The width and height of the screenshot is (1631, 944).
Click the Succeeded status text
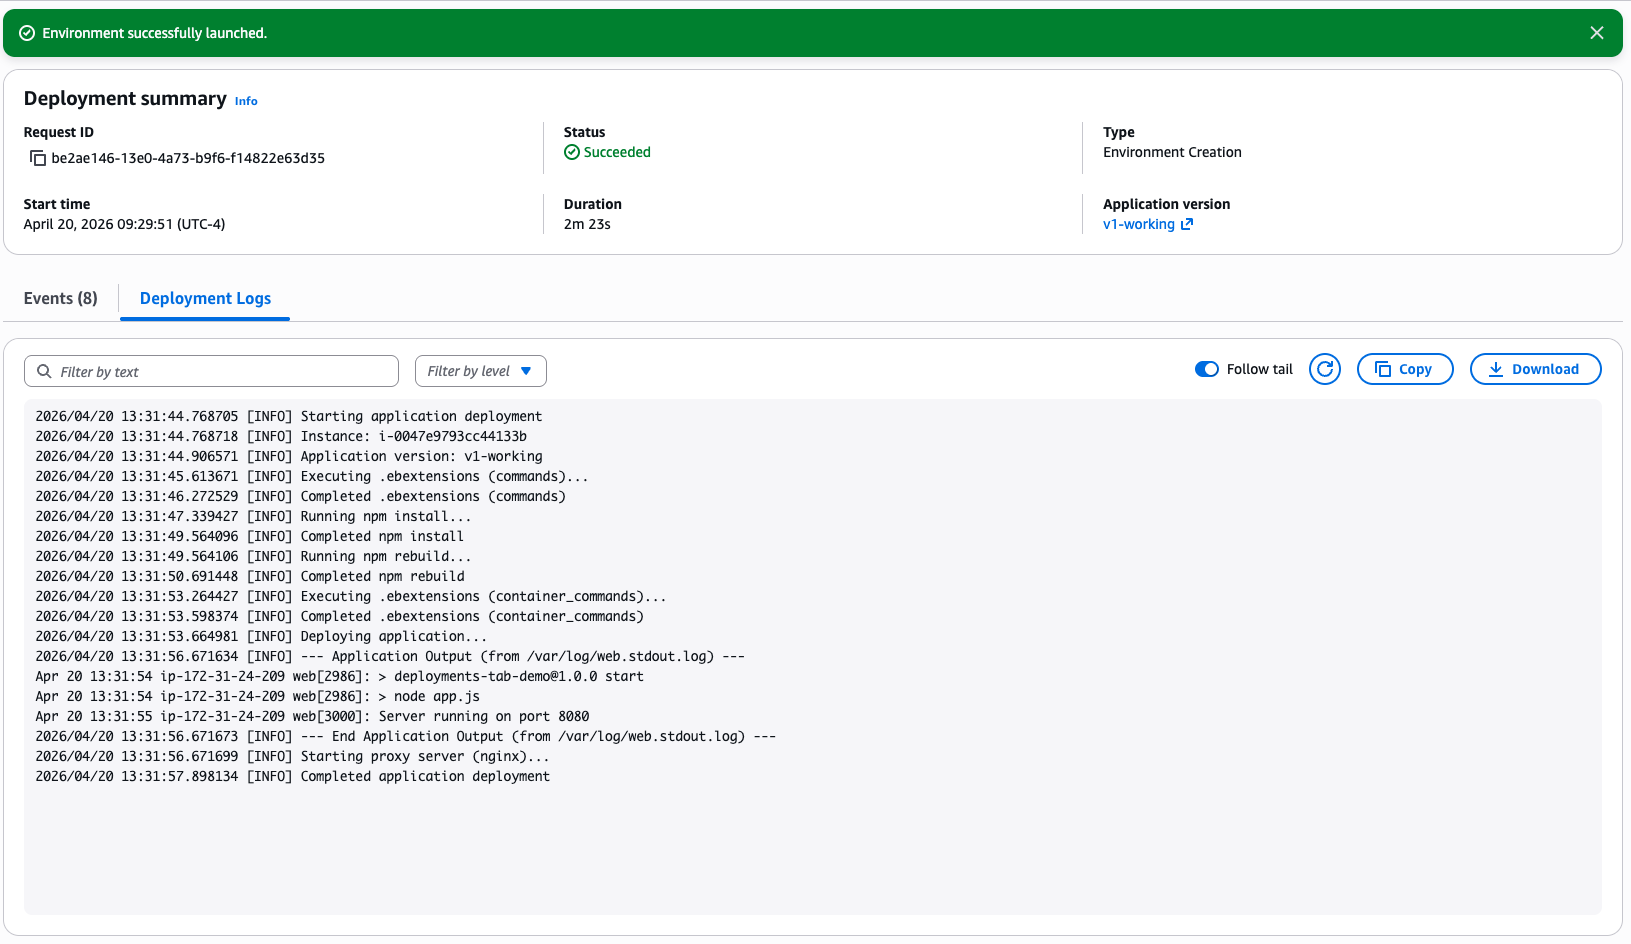(617, 152)
